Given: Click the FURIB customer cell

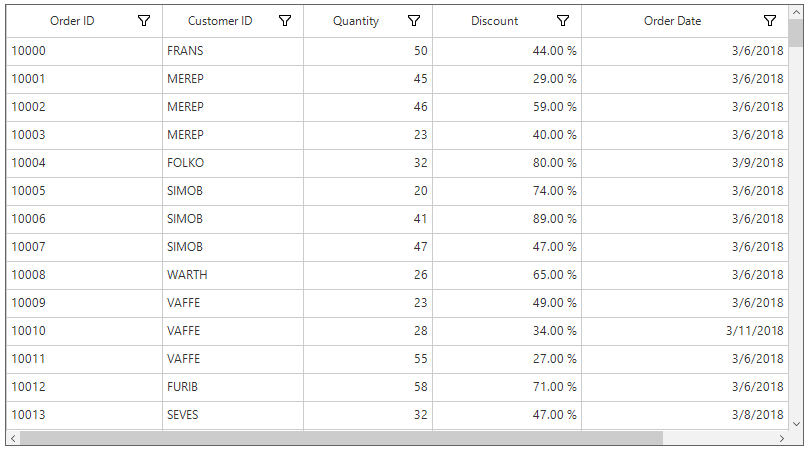Looking at the screenshot, I should point(233,387).
